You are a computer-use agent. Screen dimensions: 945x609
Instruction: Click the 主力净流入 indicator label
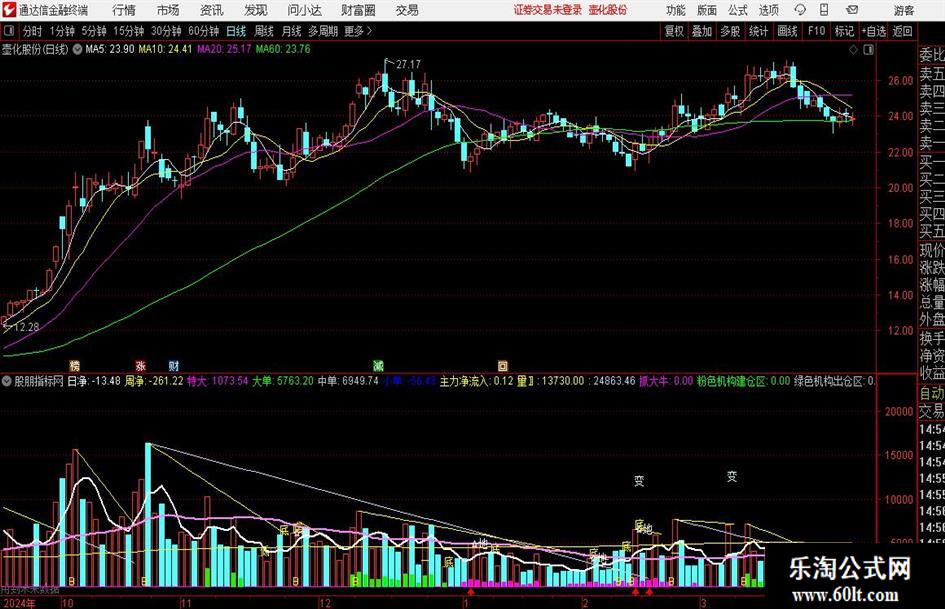[x=466, y=381]
